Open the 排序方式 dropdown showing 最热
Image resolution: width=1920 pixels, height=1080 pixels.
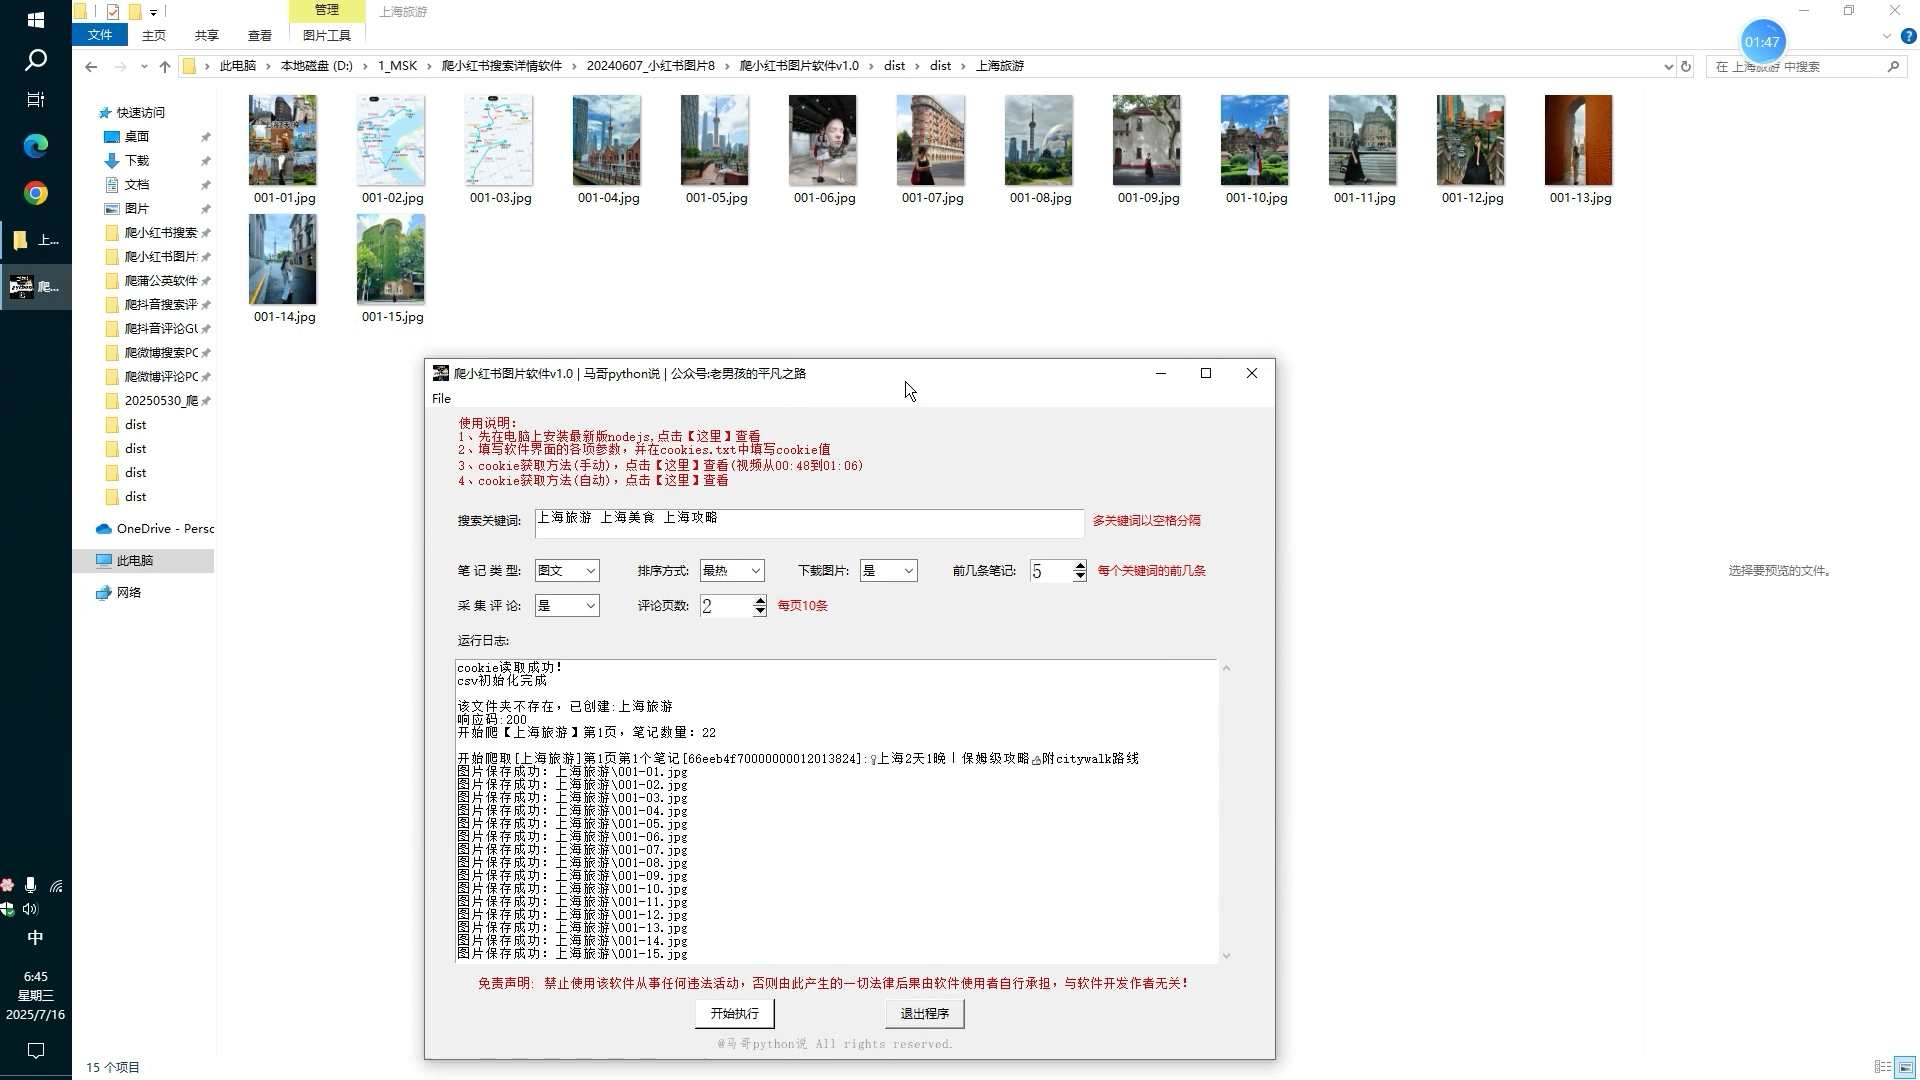732,570
